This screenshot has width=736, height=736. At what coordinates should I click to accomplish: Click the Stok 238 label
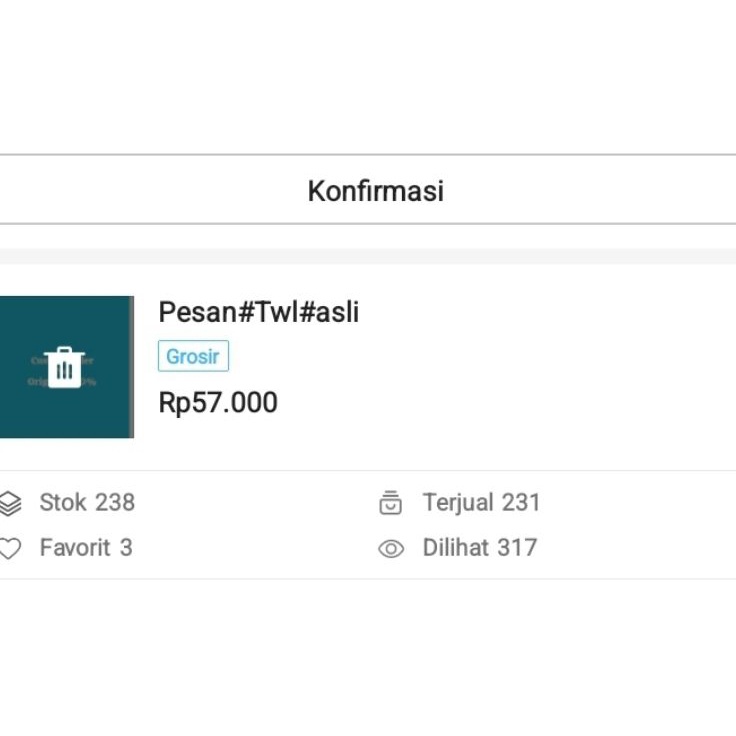click(x=87, y=502)
